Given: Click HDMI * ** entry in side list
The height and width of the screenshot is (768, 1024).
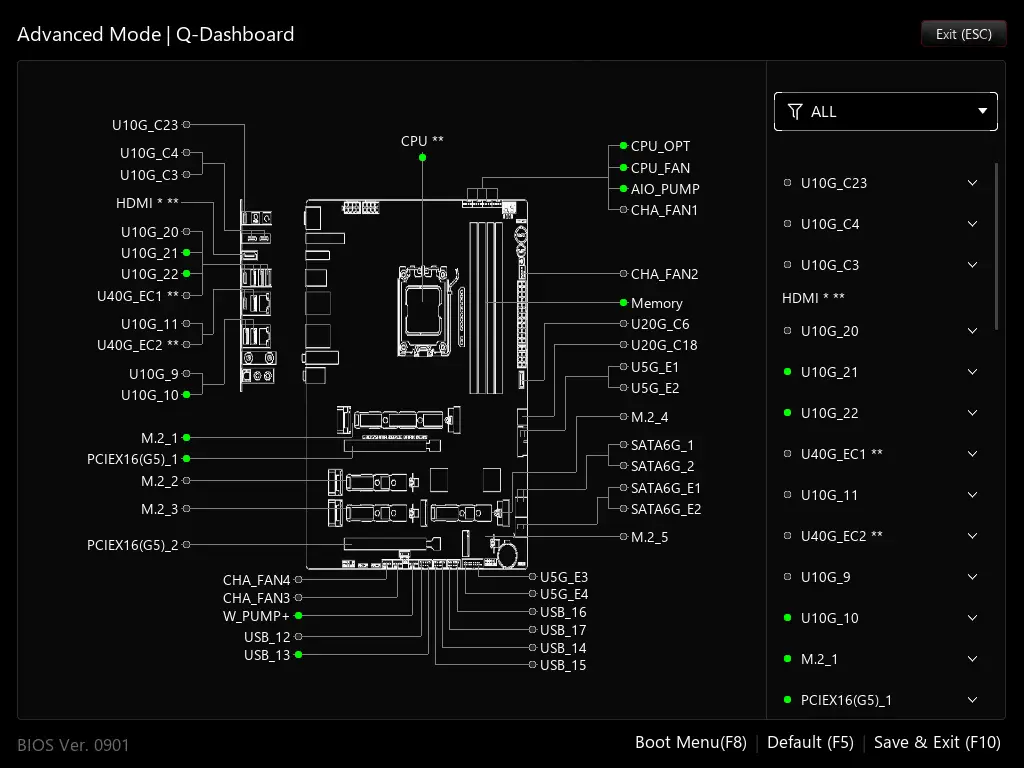Looking at the screenshot, I should tap(813, 298).
